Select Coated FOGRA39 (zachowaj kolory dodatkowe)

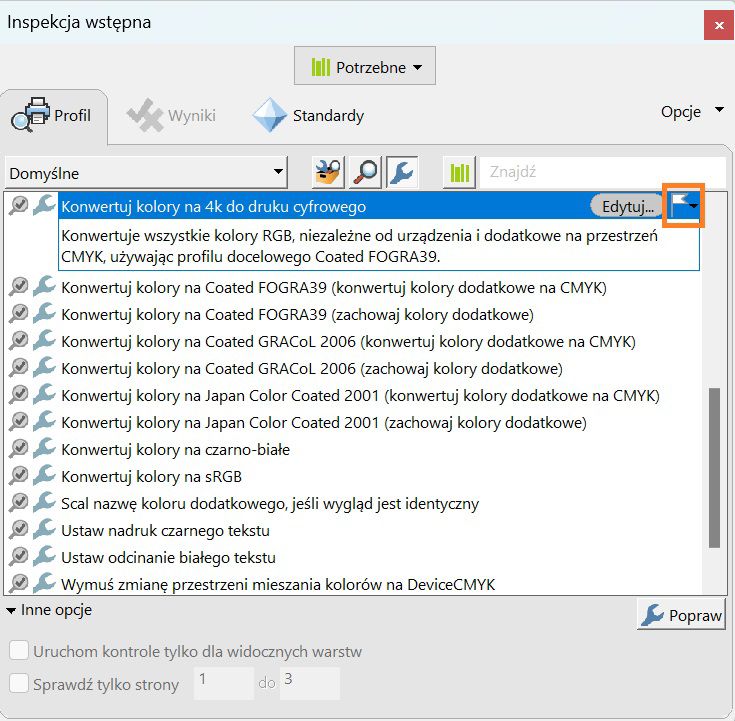297,315
